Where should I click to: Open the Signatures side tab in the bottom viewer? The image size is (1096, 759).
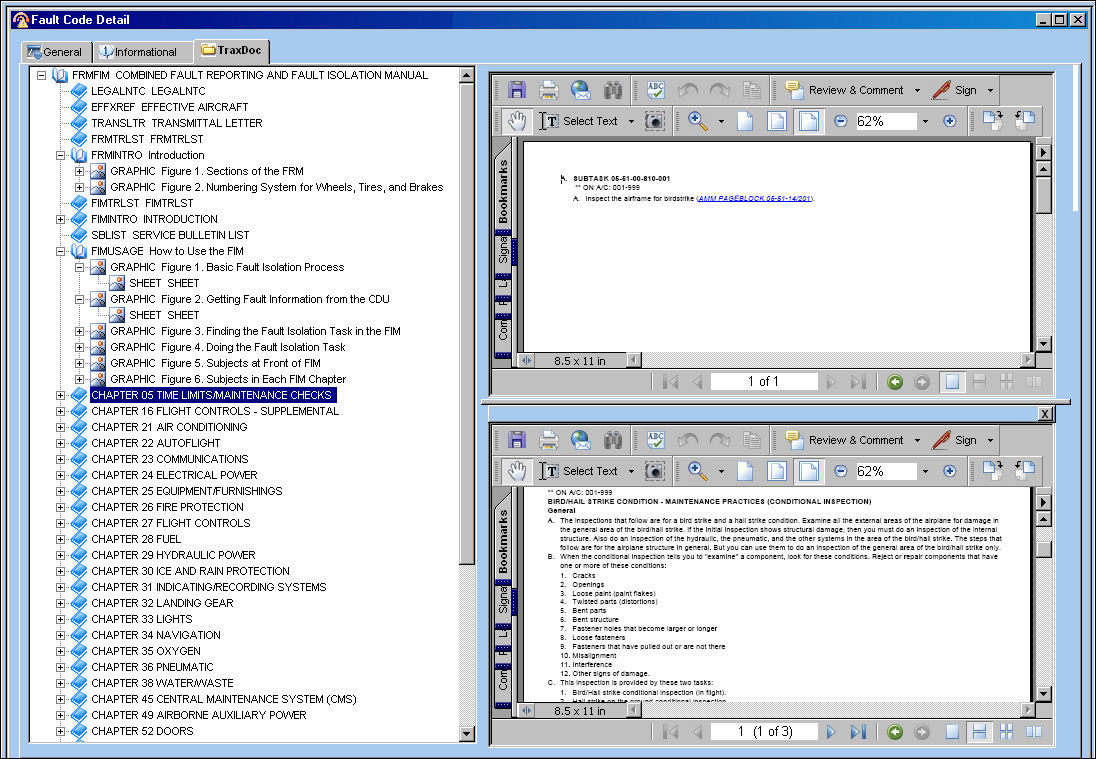[x=503, y=601]
